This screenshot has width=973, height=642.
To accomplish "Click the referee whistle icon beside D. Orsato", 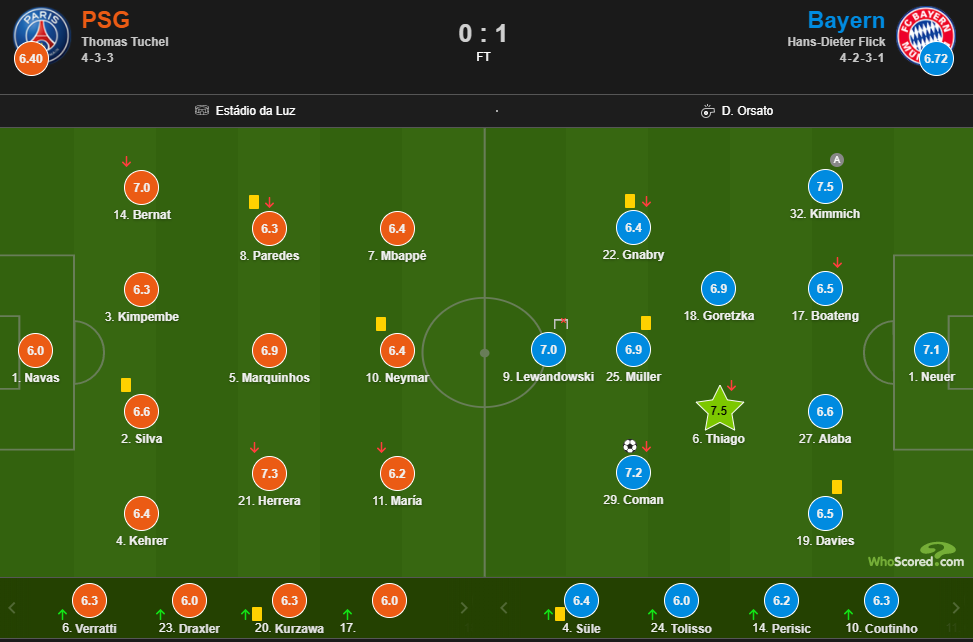I will (x=707, y=111).
